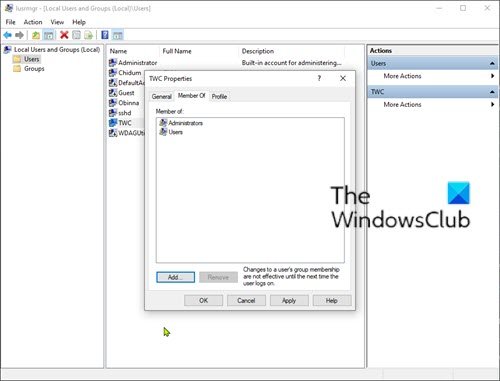The width and height of the screenshot is (500, 381).
Task: Click the Local Users and Groups root icon
Action: [7, 50]
